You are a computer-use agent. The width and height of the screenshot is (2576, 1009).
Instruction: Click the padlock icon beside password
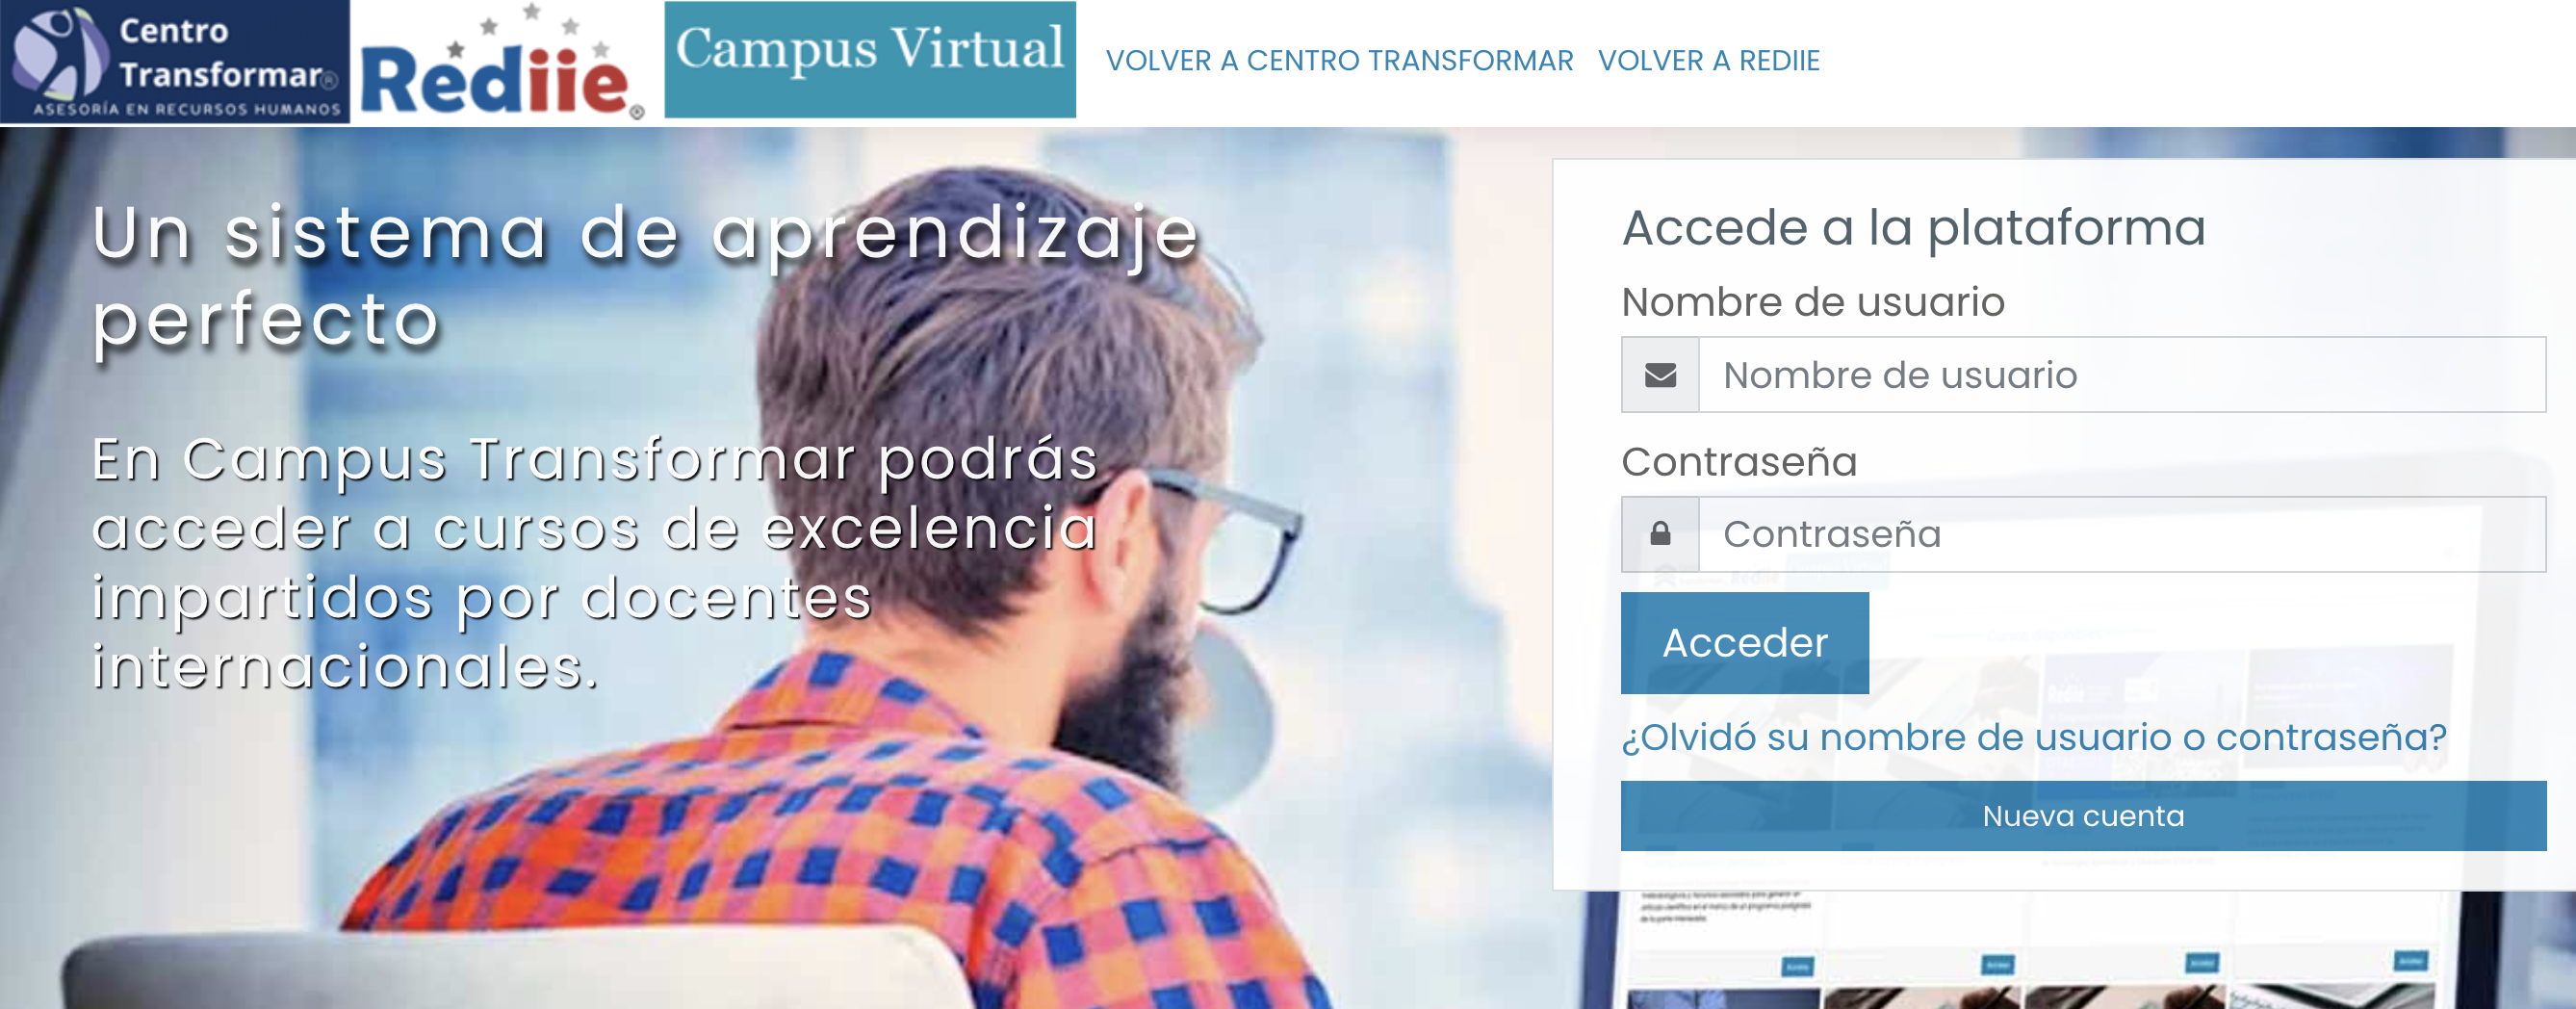tap(1660, 534)
